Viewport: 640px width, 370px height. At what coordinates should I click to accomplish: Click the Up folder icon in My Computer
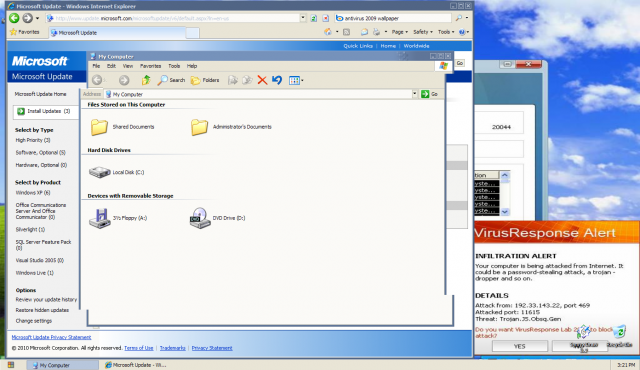click(x=146, y=80)
